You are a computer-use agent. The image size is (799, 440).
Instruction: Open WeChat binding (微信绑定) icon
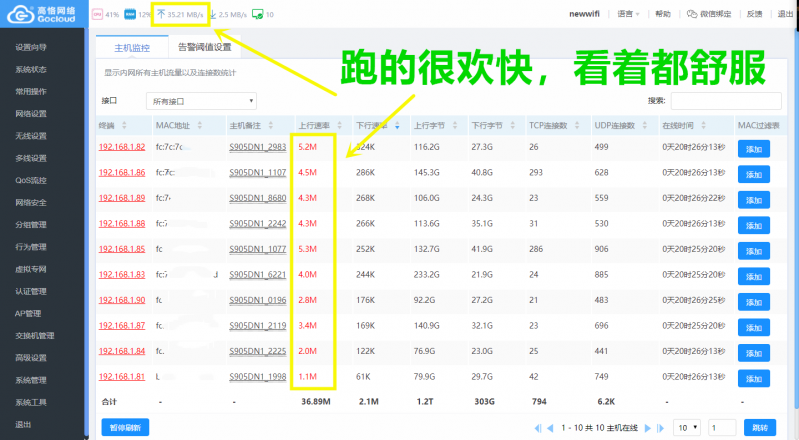pos(693,15)
